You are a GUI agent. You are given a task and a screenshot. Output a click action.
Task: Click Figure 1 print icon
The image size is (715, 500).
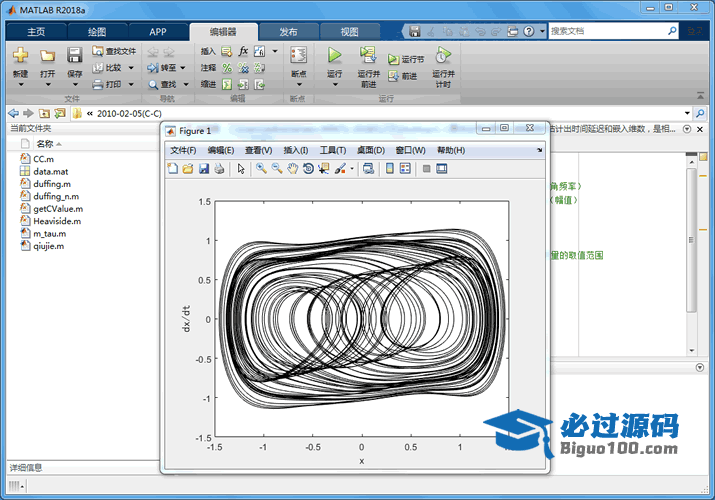[x=219, y=169]
